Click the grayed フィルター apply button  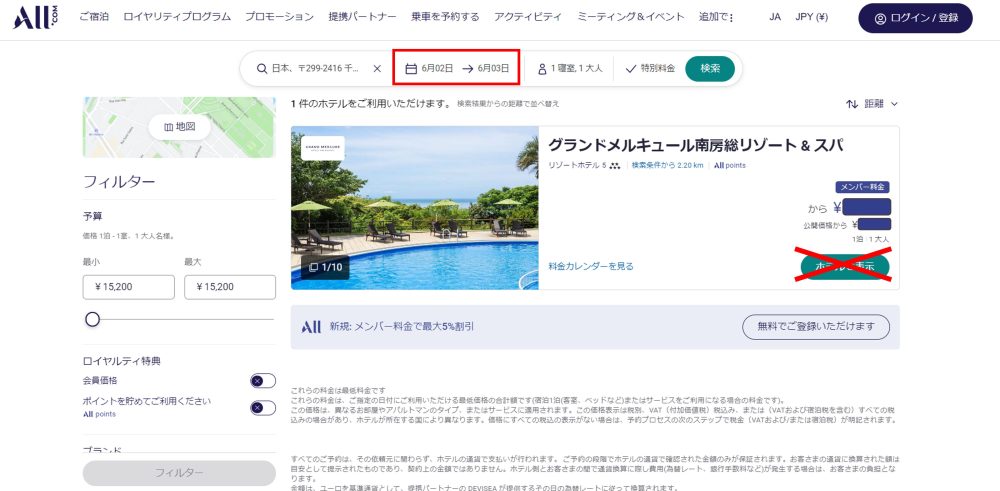coord(179,473)
